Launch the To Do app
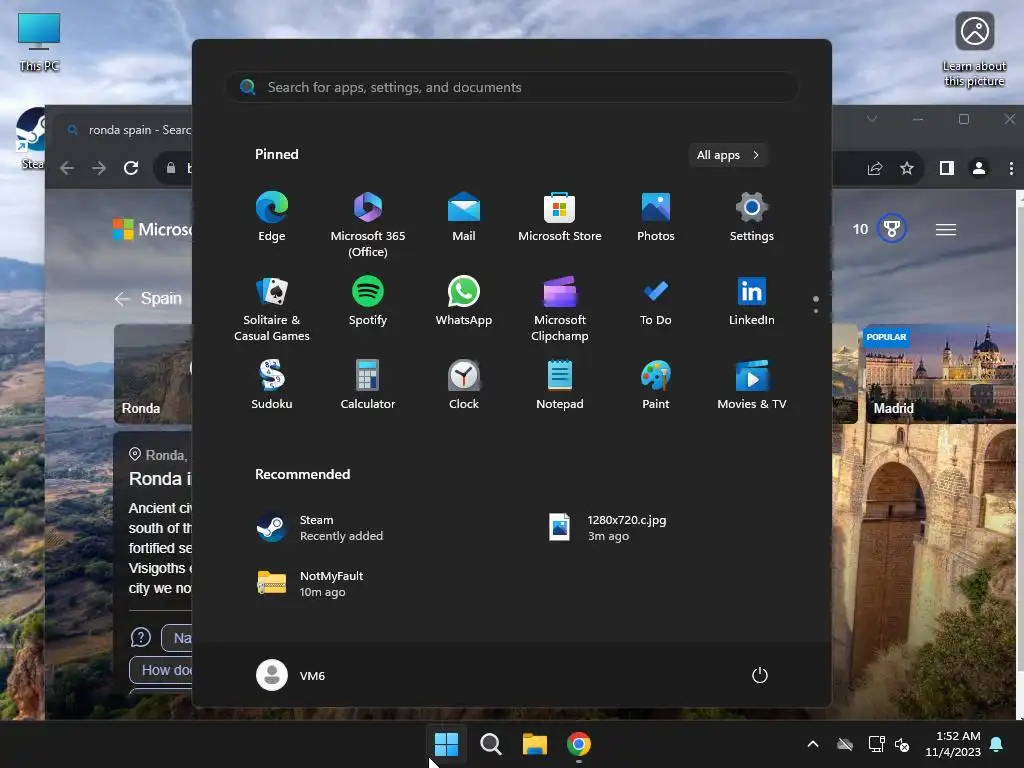 656,301
